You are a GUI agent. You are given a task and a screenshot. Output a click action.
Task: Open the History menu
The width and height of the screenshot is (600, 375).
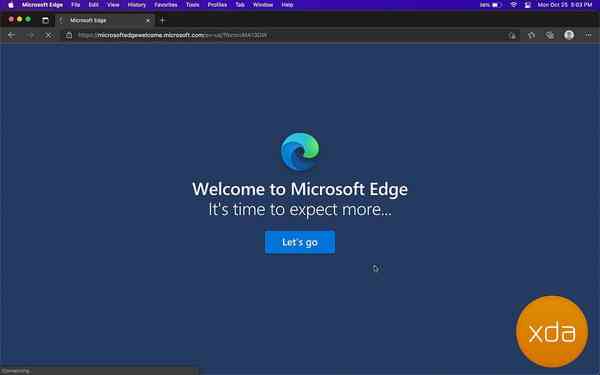coord(137,5)
